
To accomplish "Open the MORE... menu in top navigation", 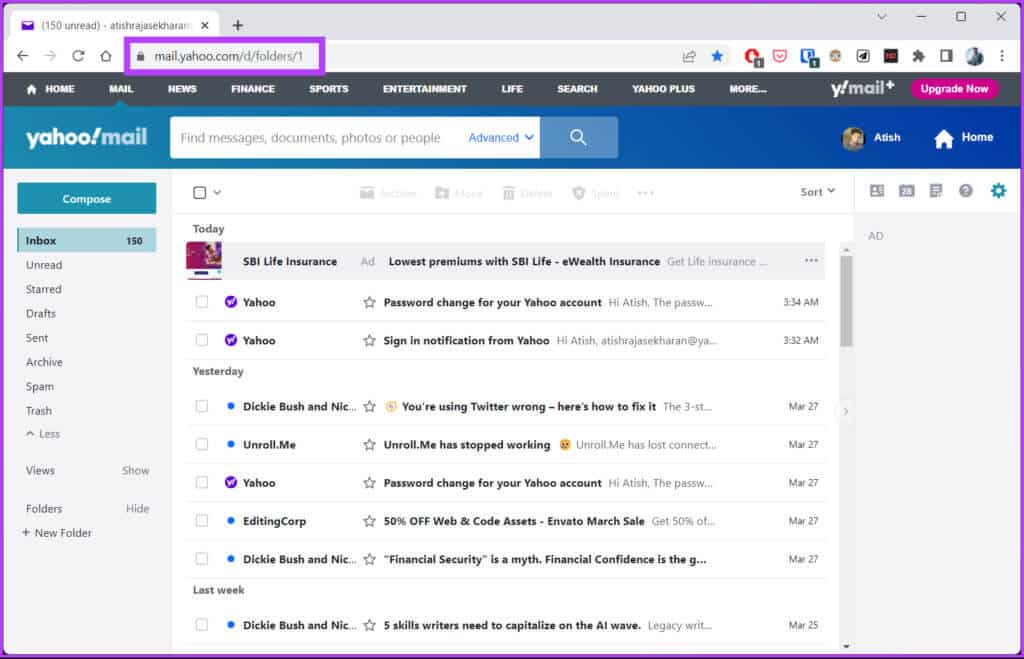I will click(x=748, y=89).
